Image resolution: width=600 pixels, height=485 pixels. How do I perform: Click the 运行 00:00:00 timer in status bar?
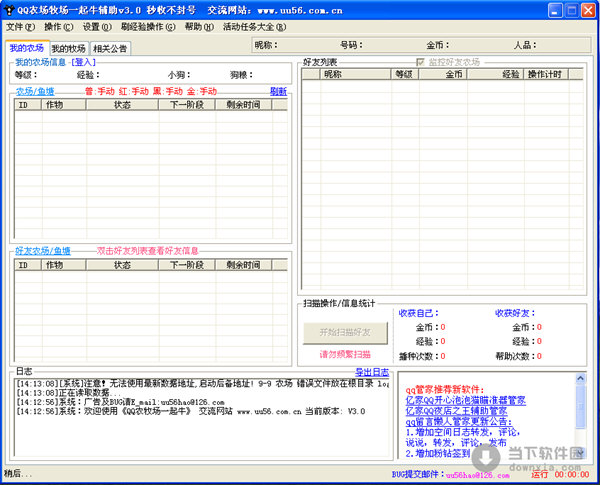click(x=560, y=475)
